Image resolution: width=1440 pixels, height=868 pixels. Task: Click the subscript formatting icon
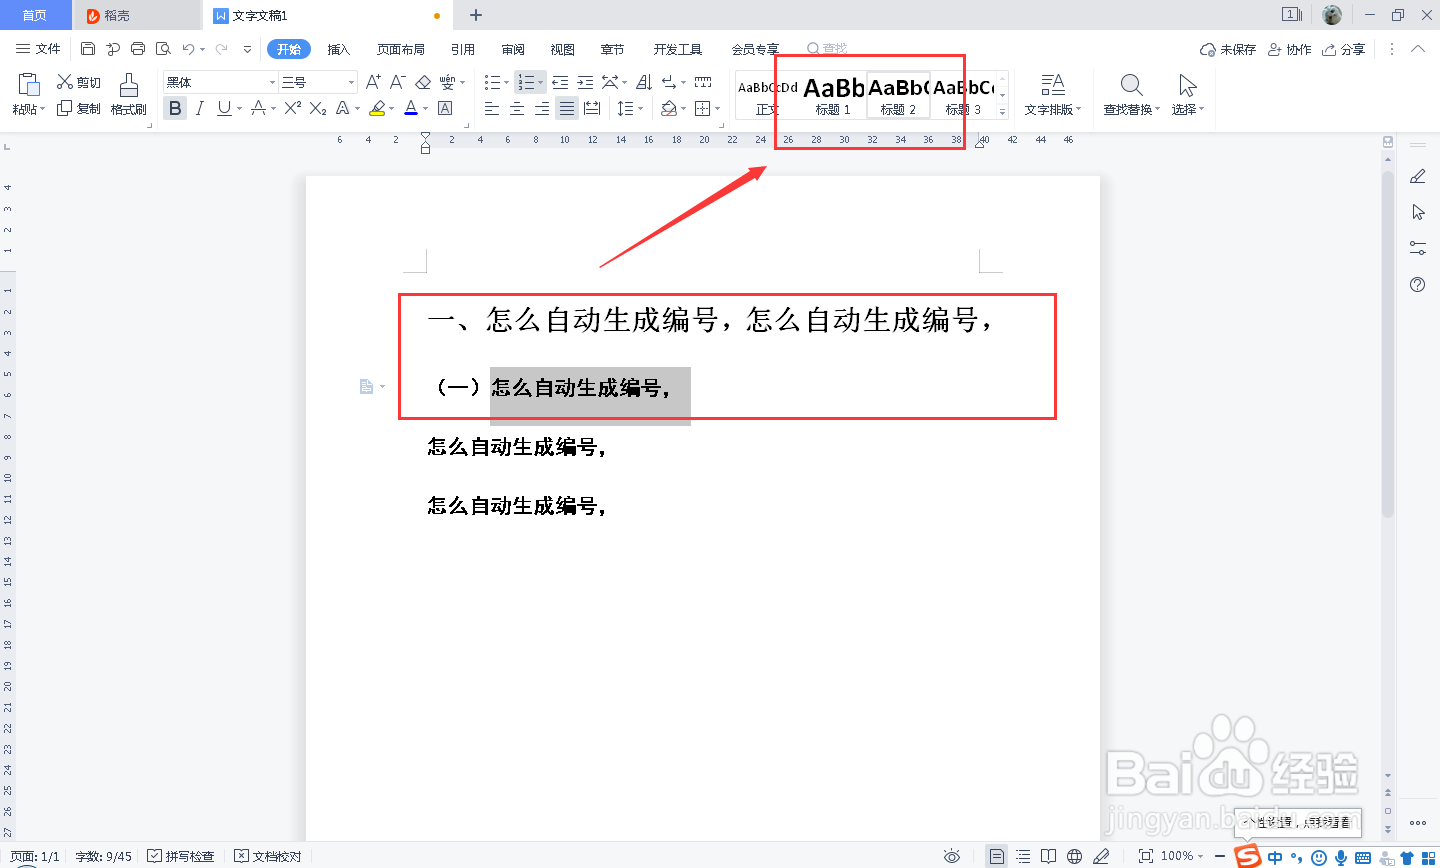(x=317, y=107)
